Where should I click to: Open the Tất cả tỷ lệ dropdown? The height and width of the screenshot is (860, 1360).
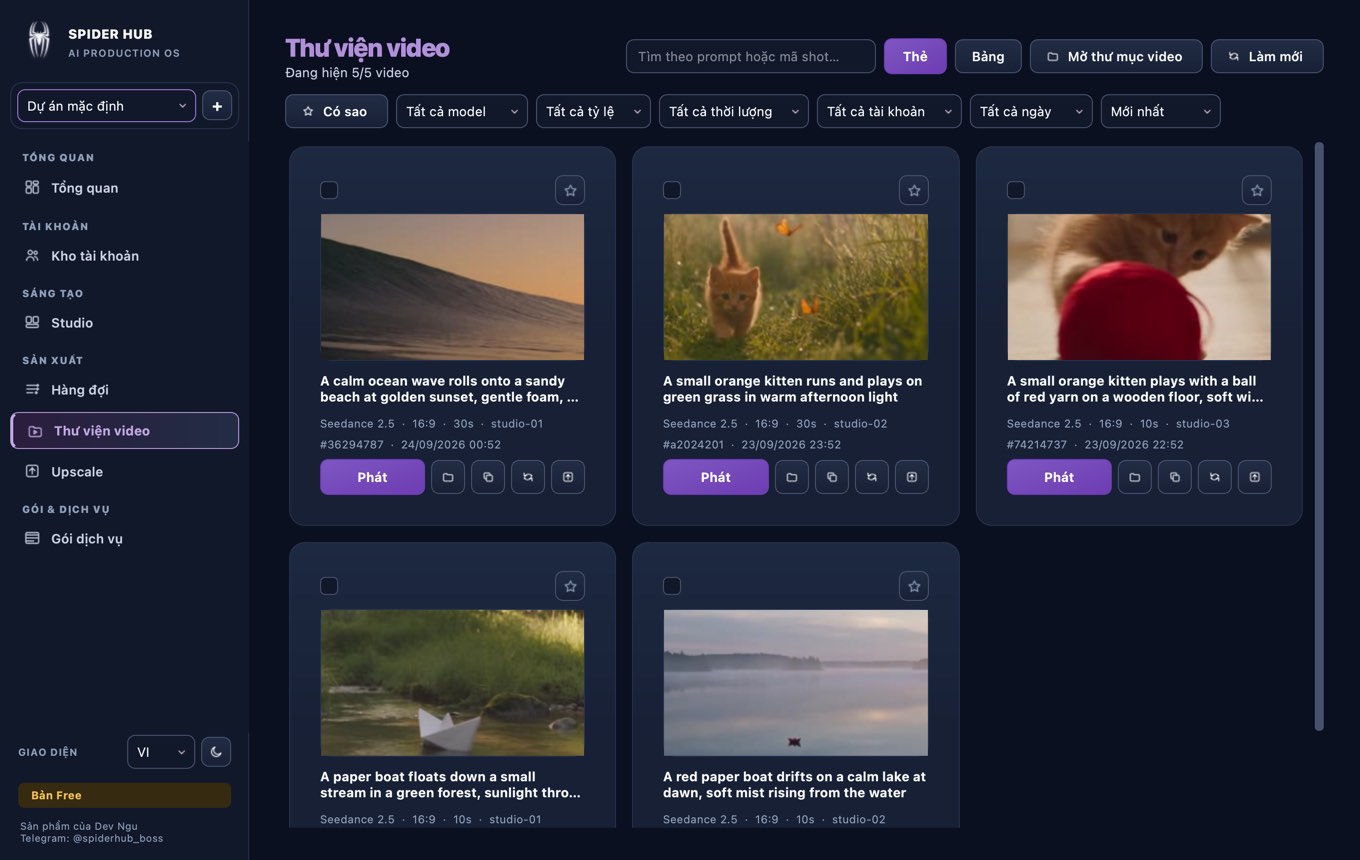(593, 112)
